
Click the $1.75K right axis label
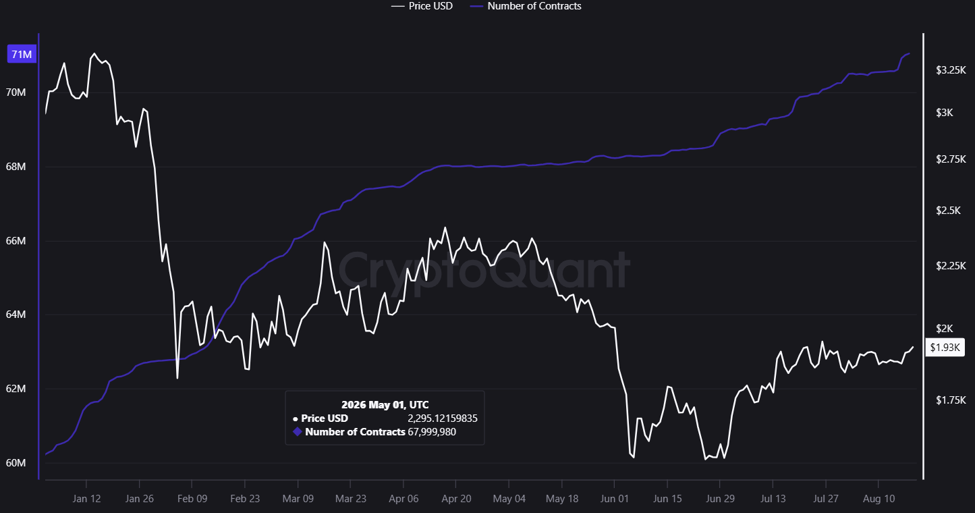(x=951, y=400)
